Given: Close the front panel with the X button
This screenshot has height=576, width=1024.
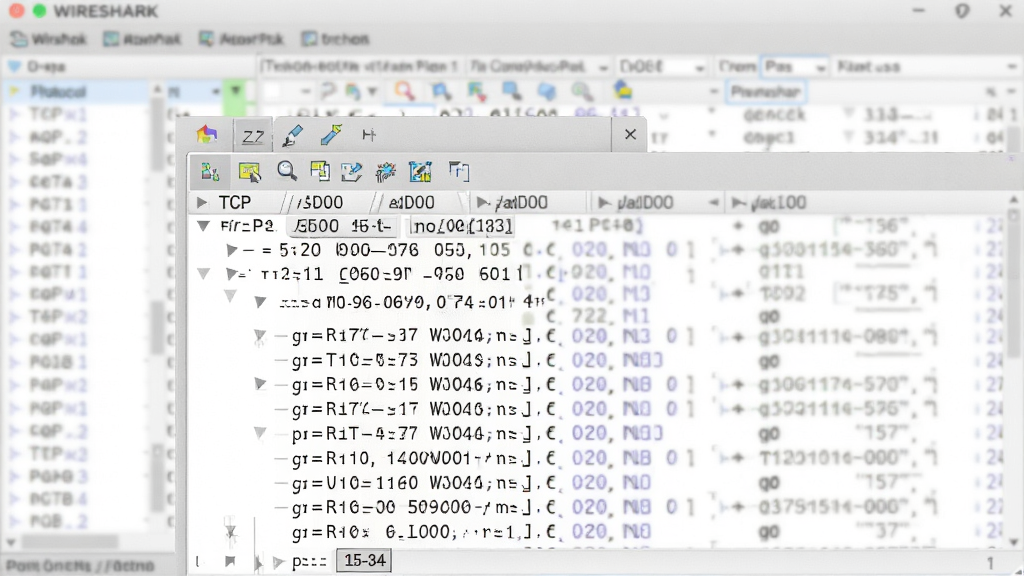Looking at the screenshot, I should [630, 135].
